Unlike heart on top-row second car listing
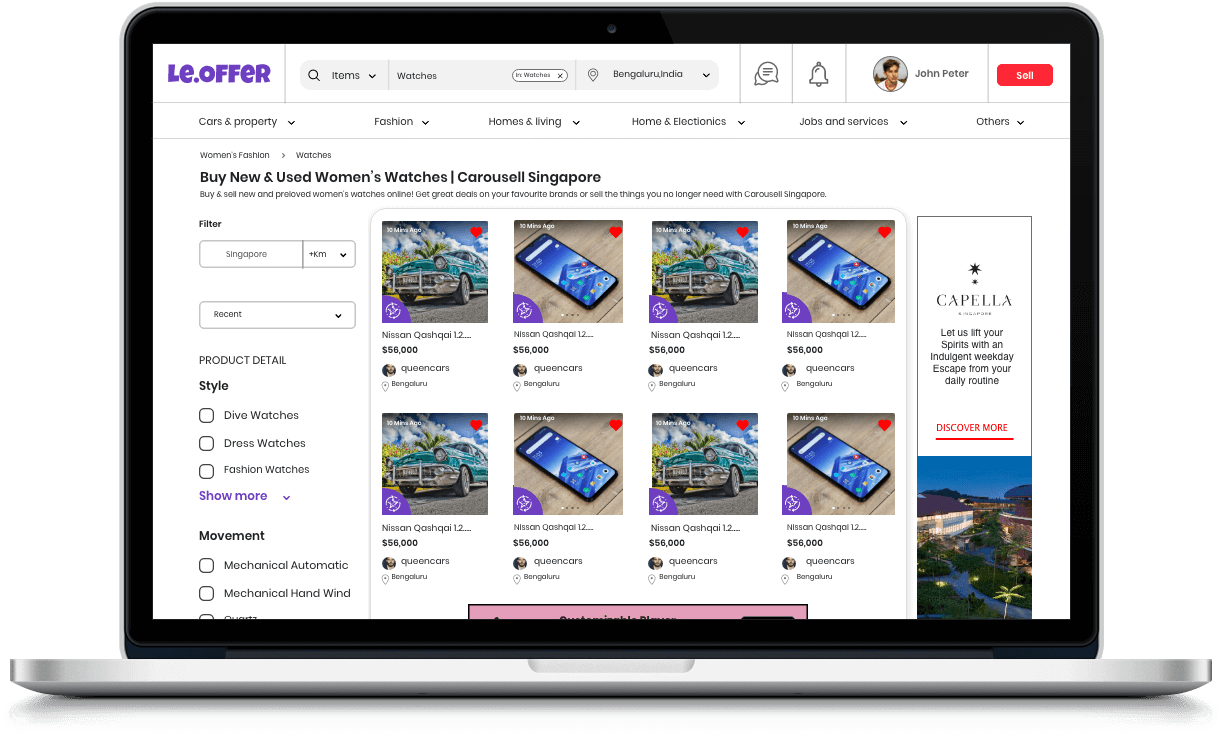The height and width of the screenshot is (740, 1221). (743, 232)
